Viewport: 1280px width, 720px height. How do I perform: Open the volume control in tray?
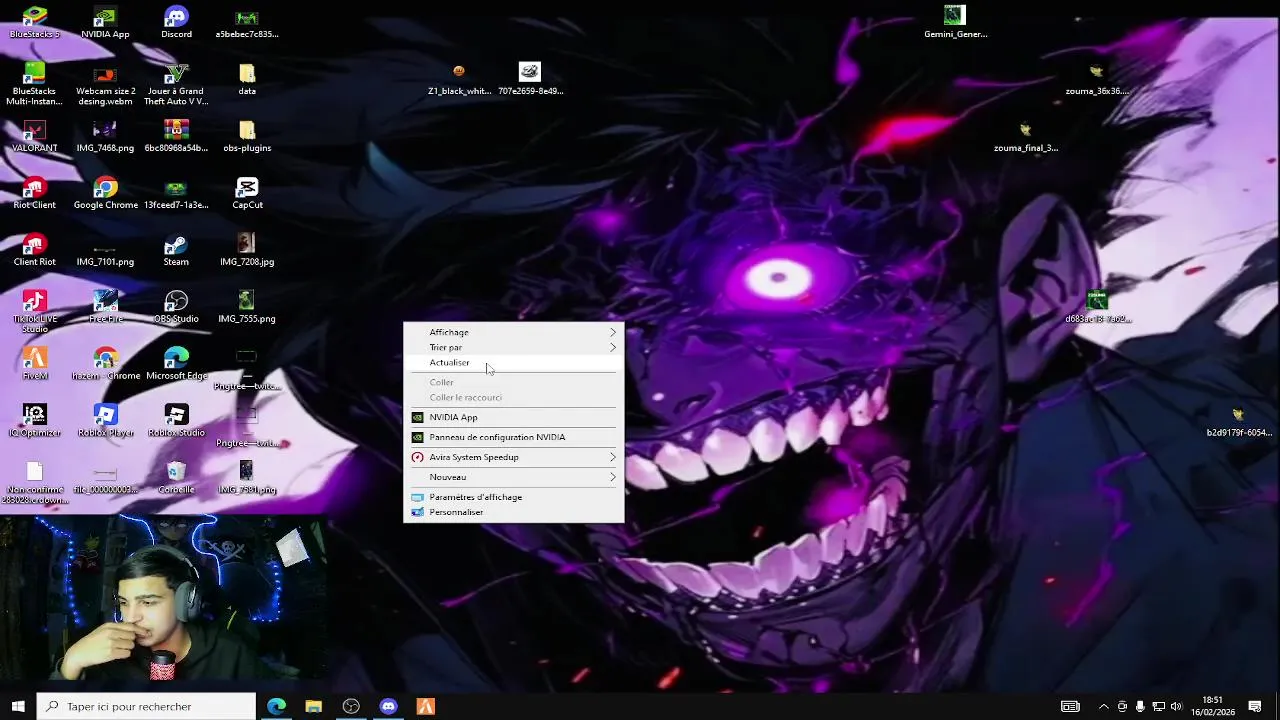[x=1176, y=706]
